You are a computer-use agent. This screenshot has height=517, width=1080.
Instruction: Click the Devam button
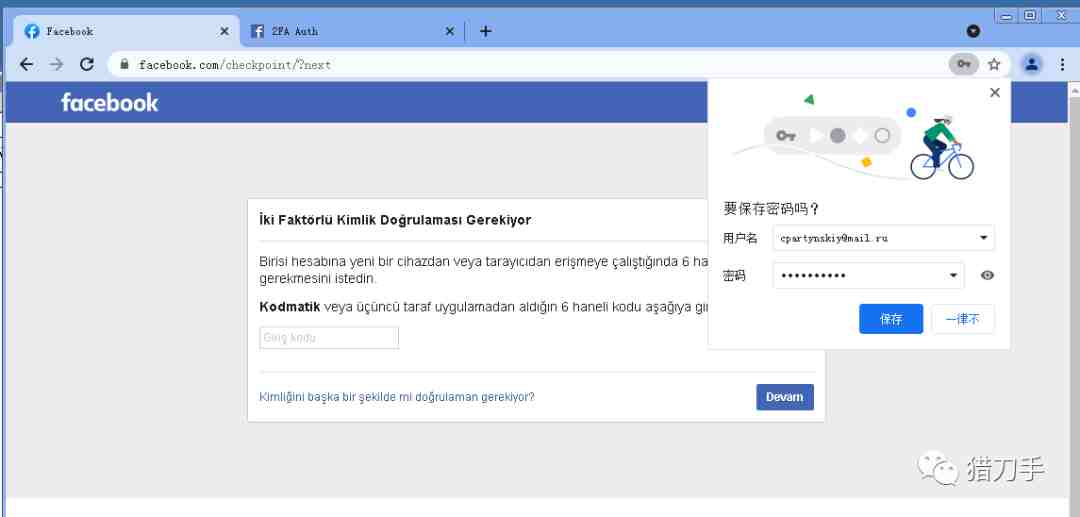click(785, 397)
